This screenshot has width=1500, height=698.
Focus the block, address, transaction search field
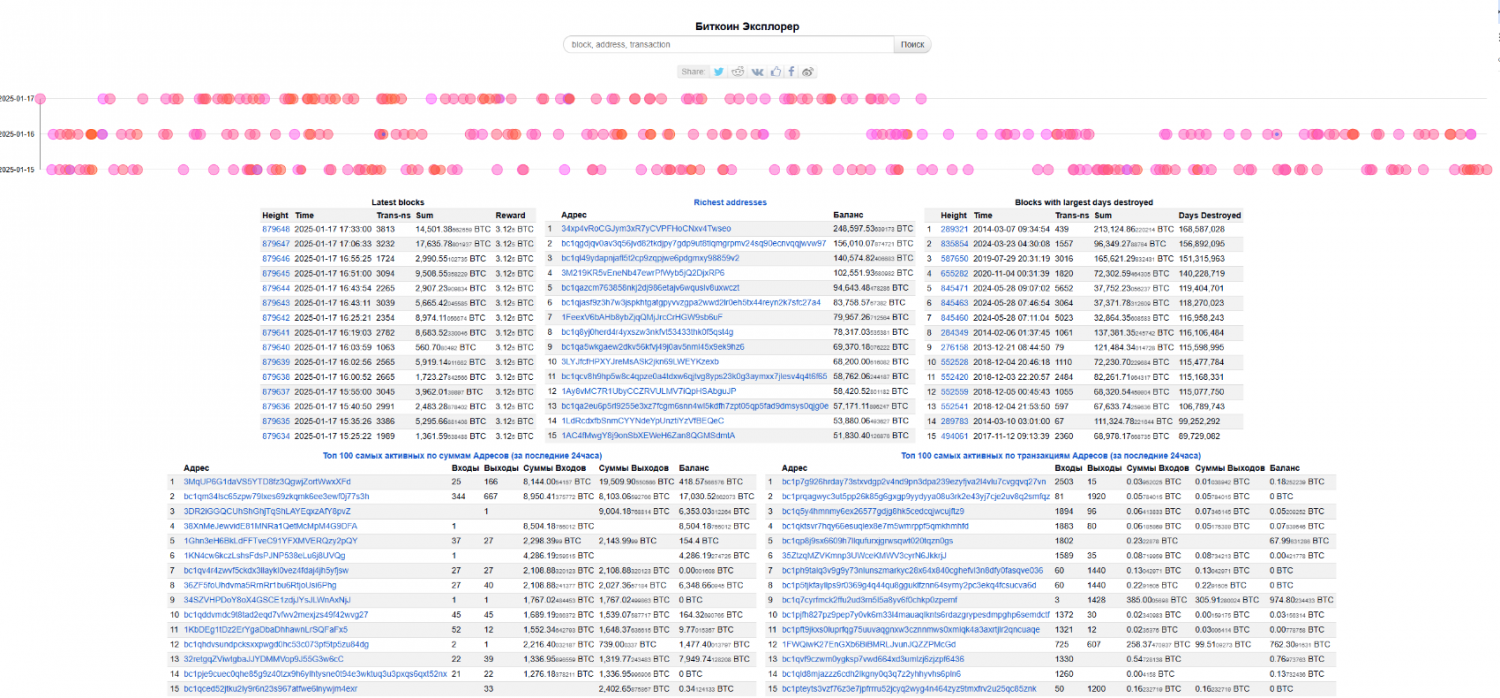(727, 45)
